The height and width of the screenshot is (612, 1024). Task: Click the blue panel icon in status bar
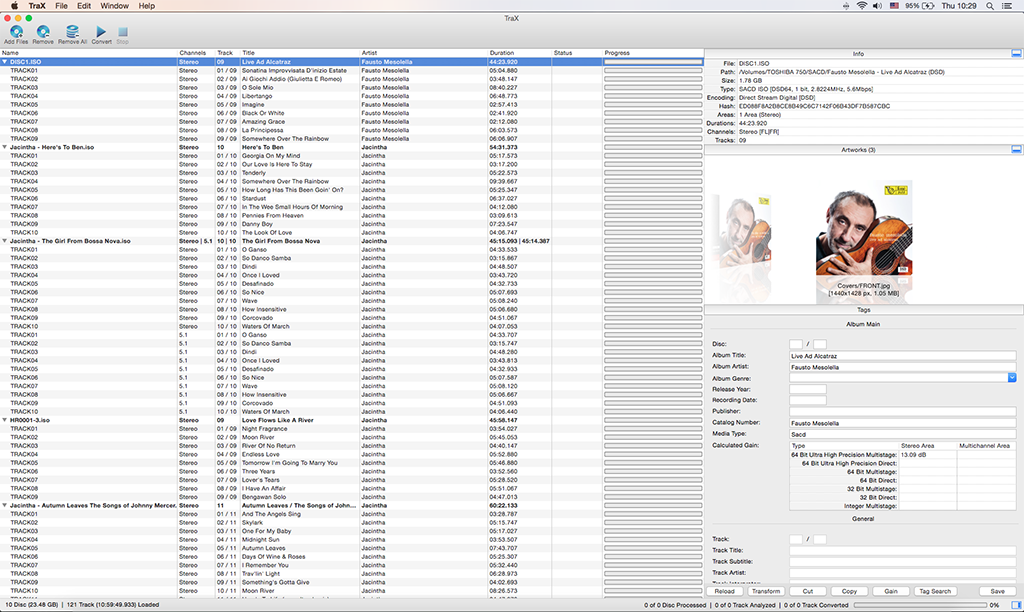(1016, 605)
